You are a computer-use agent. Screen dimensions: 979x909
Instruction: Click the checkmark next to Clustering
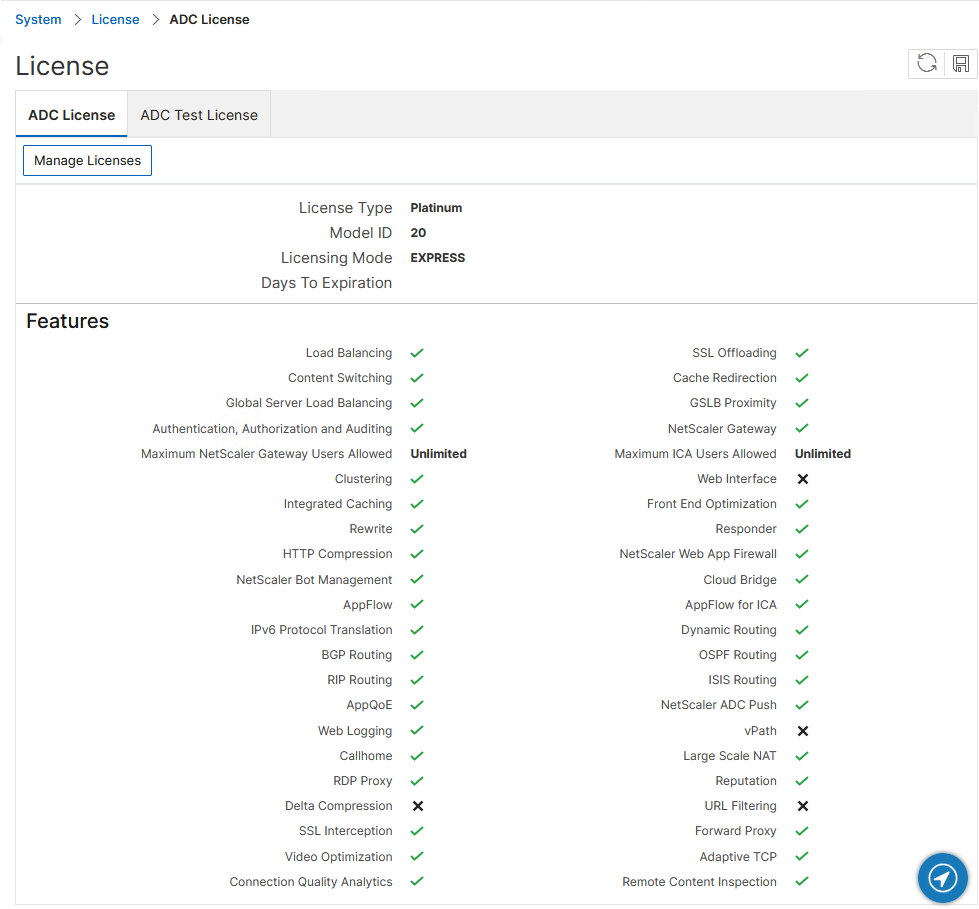(x=417, y=478)
